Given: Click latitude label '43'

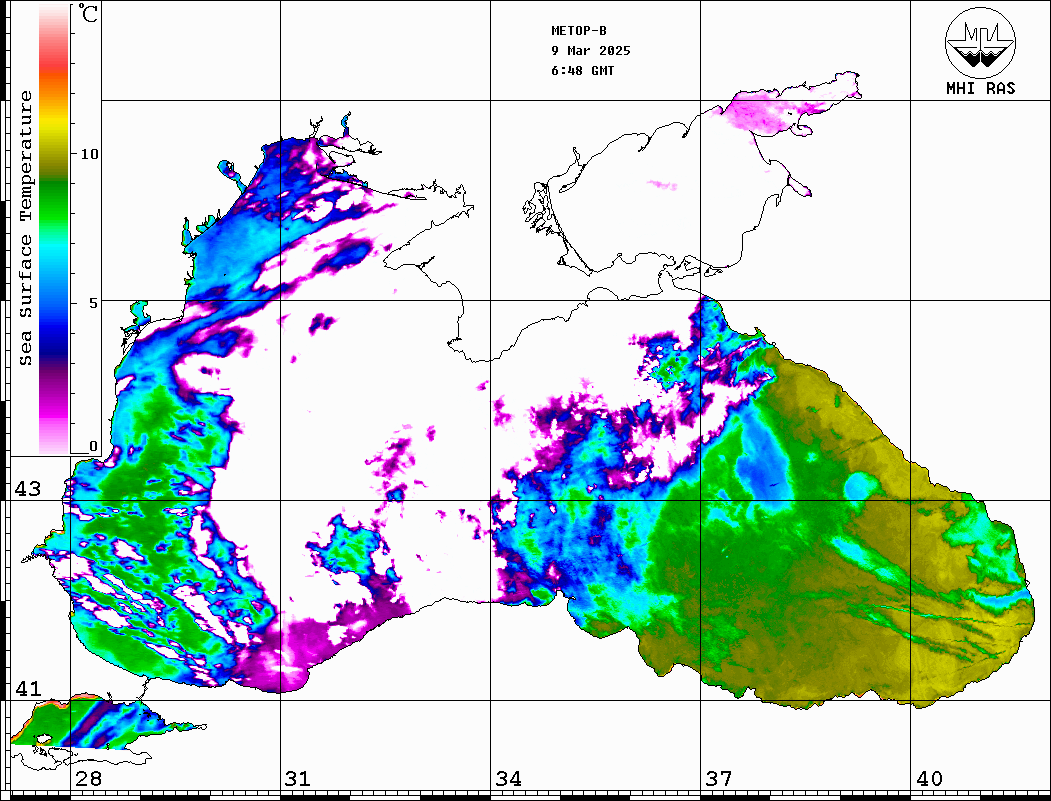Looking at the screenshot, I should click(x=28, y=489).
